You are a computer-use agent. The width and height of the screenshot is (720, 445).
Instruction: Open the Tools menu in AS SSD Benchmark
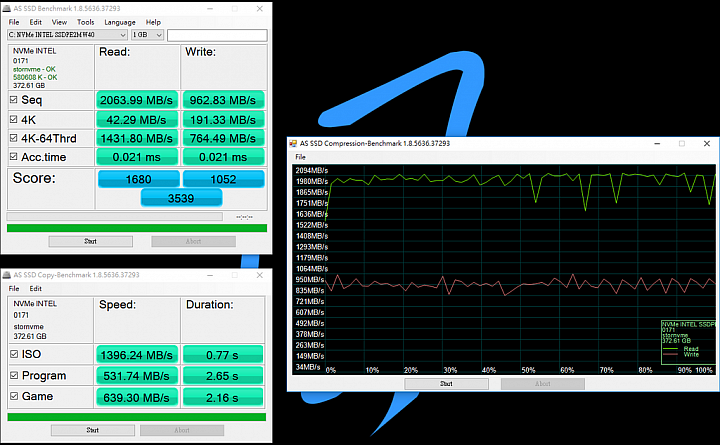tap(85, 22)
